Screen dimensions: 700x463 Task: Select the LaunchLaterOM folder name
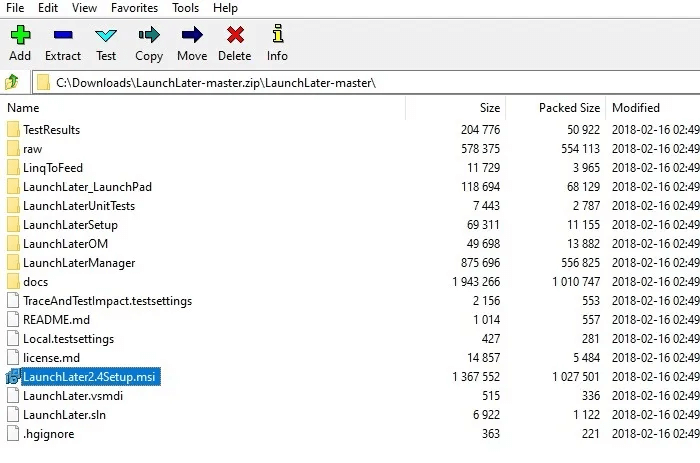pos(66,244)
